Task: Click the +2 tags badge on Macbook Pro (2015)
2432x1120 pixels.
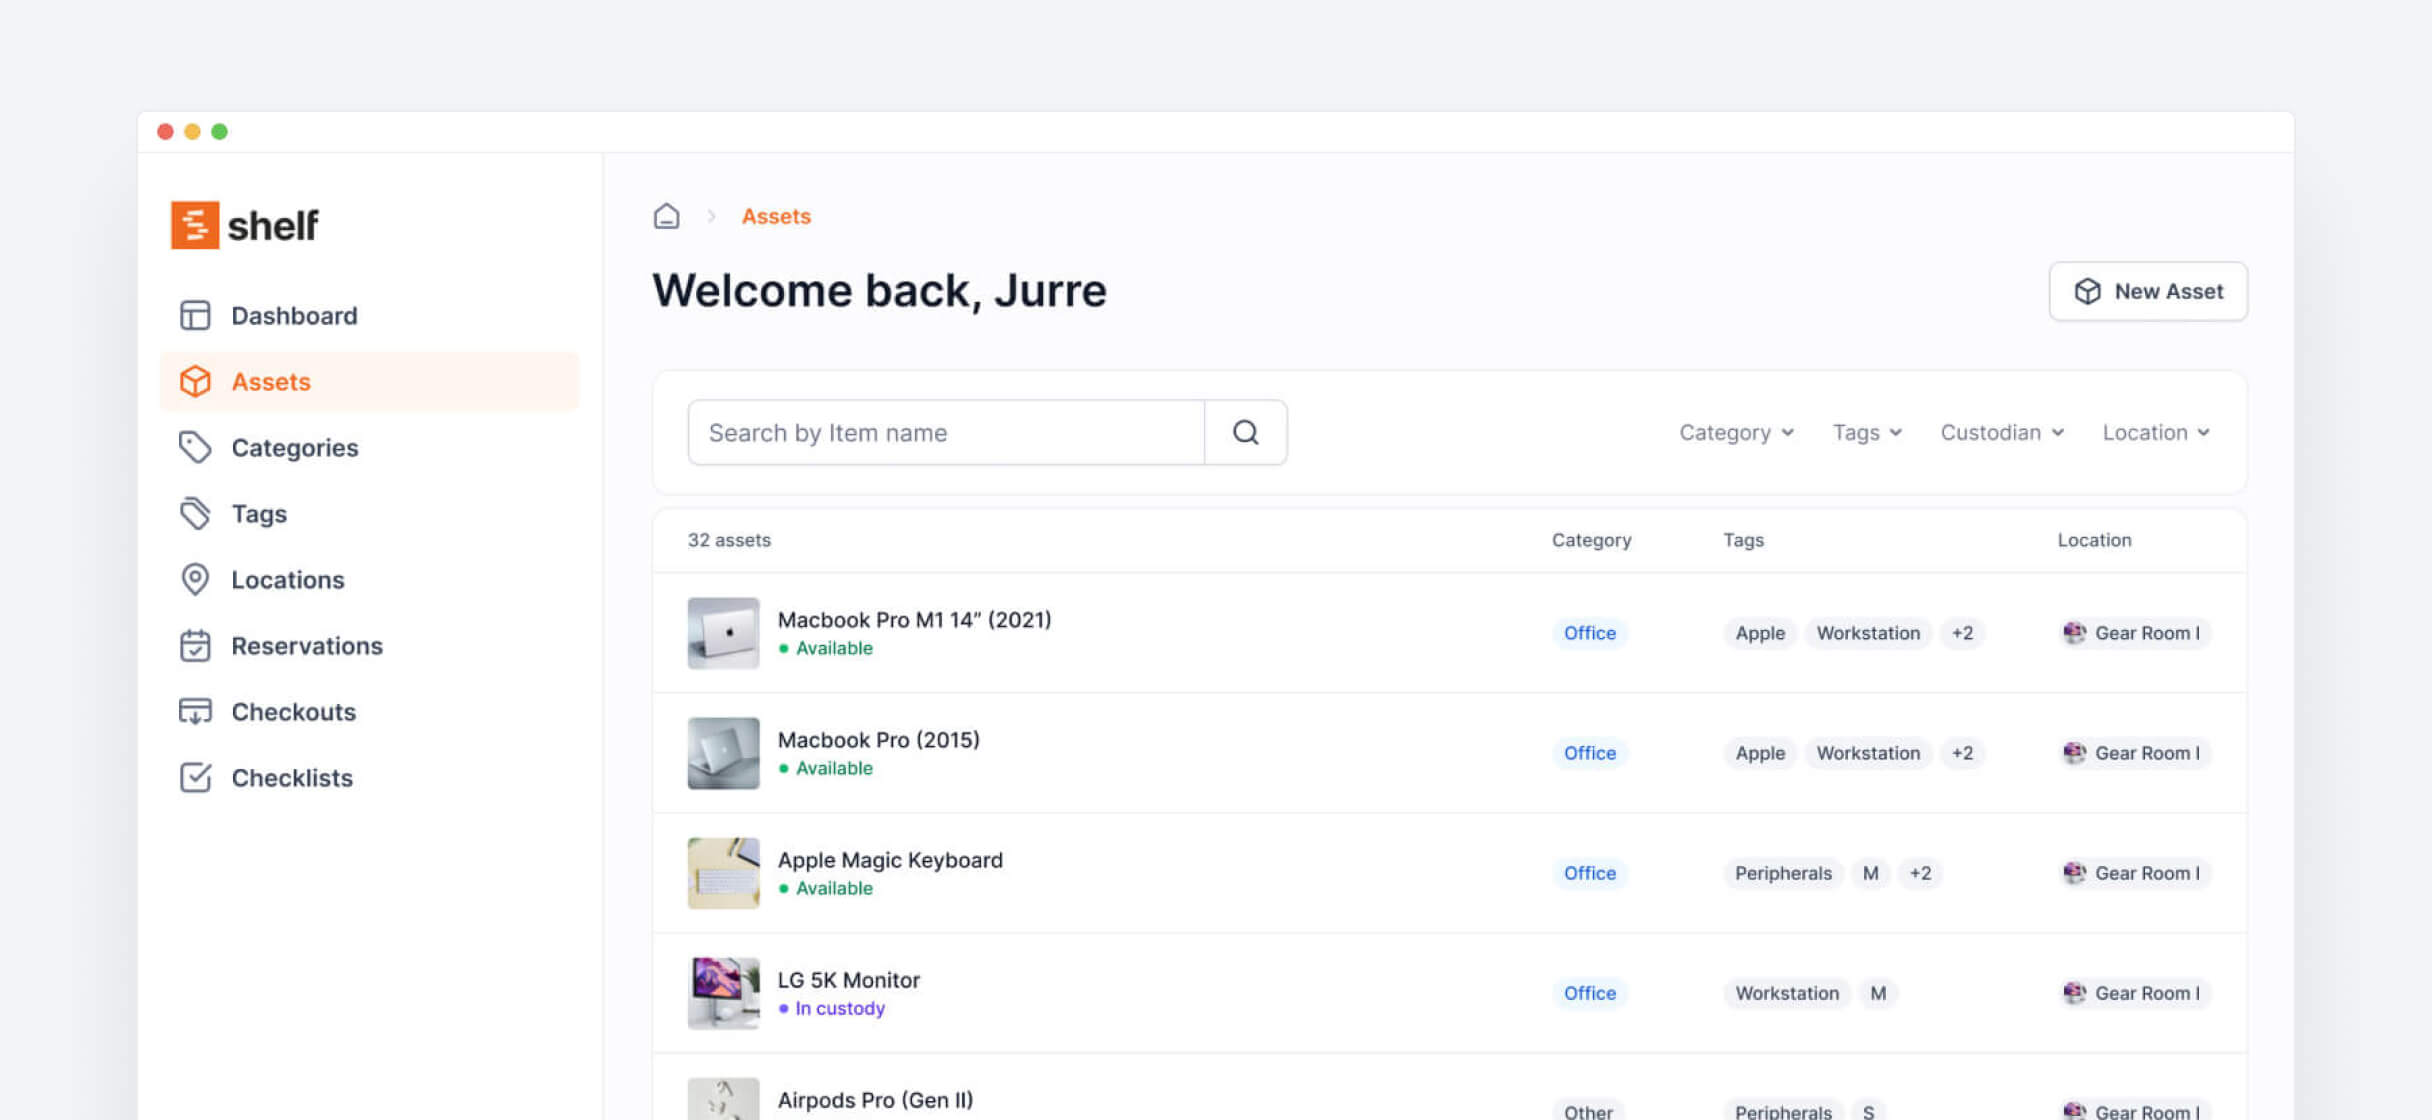Action: (1962, 753)
